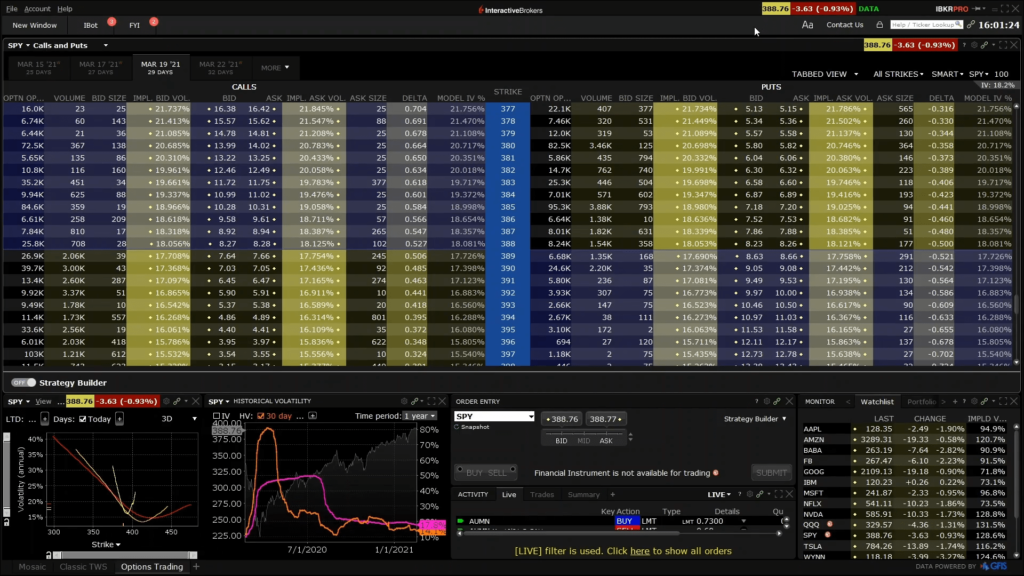Viewport: 1024px width, 576px height.
Task: Expand the MORE expirations dropdown
Action: [275, 68]
